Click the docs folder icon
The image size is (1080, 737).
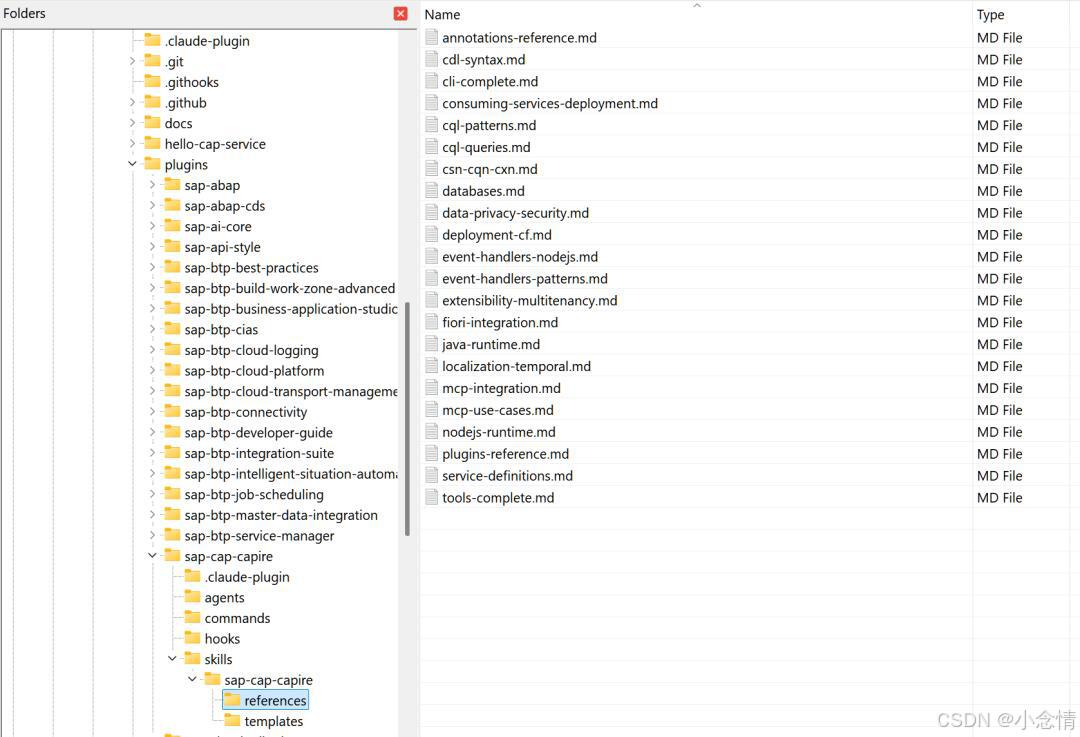coord(152,123)
